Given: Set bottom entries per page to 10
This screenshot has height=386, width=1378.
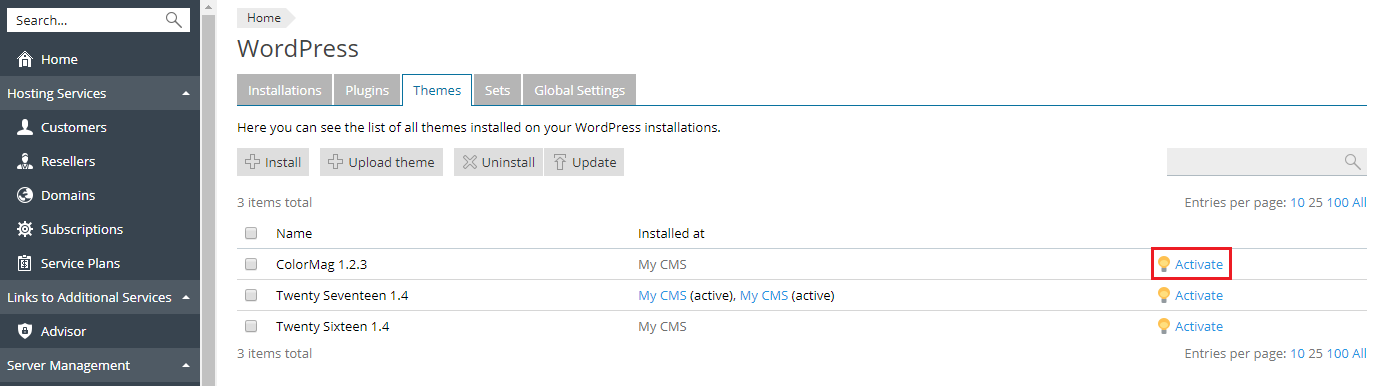Looking at the screenshot, I should coord(1297,353).
